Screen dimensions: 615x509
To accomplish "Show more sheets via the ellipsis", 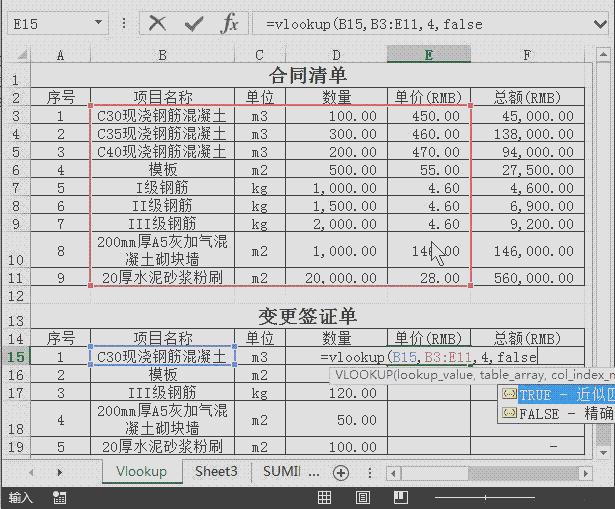I will coord(314,473).
